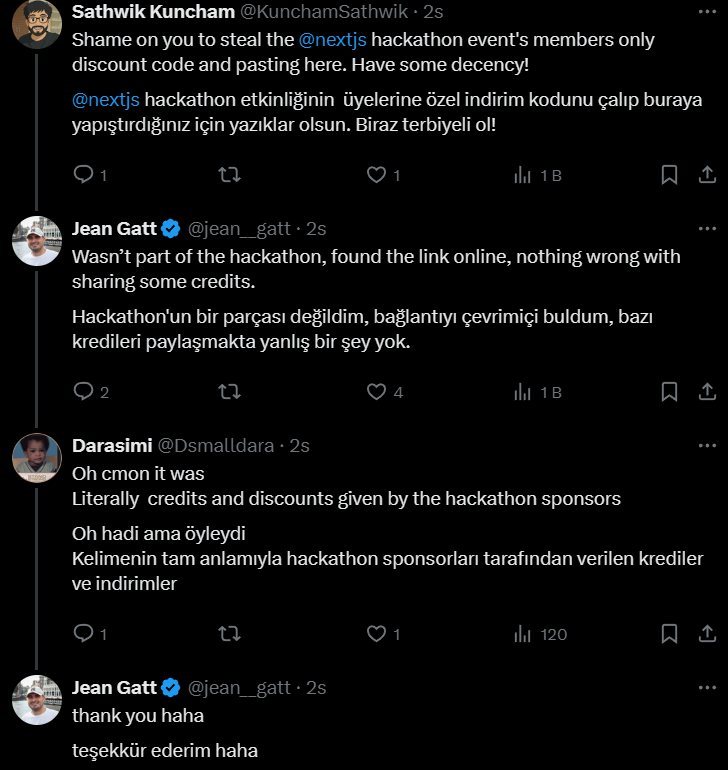The width and height of the screenshot is (728, 770).
Task: Like Jean Gatt's hackathon reply
Action: [x=376, y=391]
